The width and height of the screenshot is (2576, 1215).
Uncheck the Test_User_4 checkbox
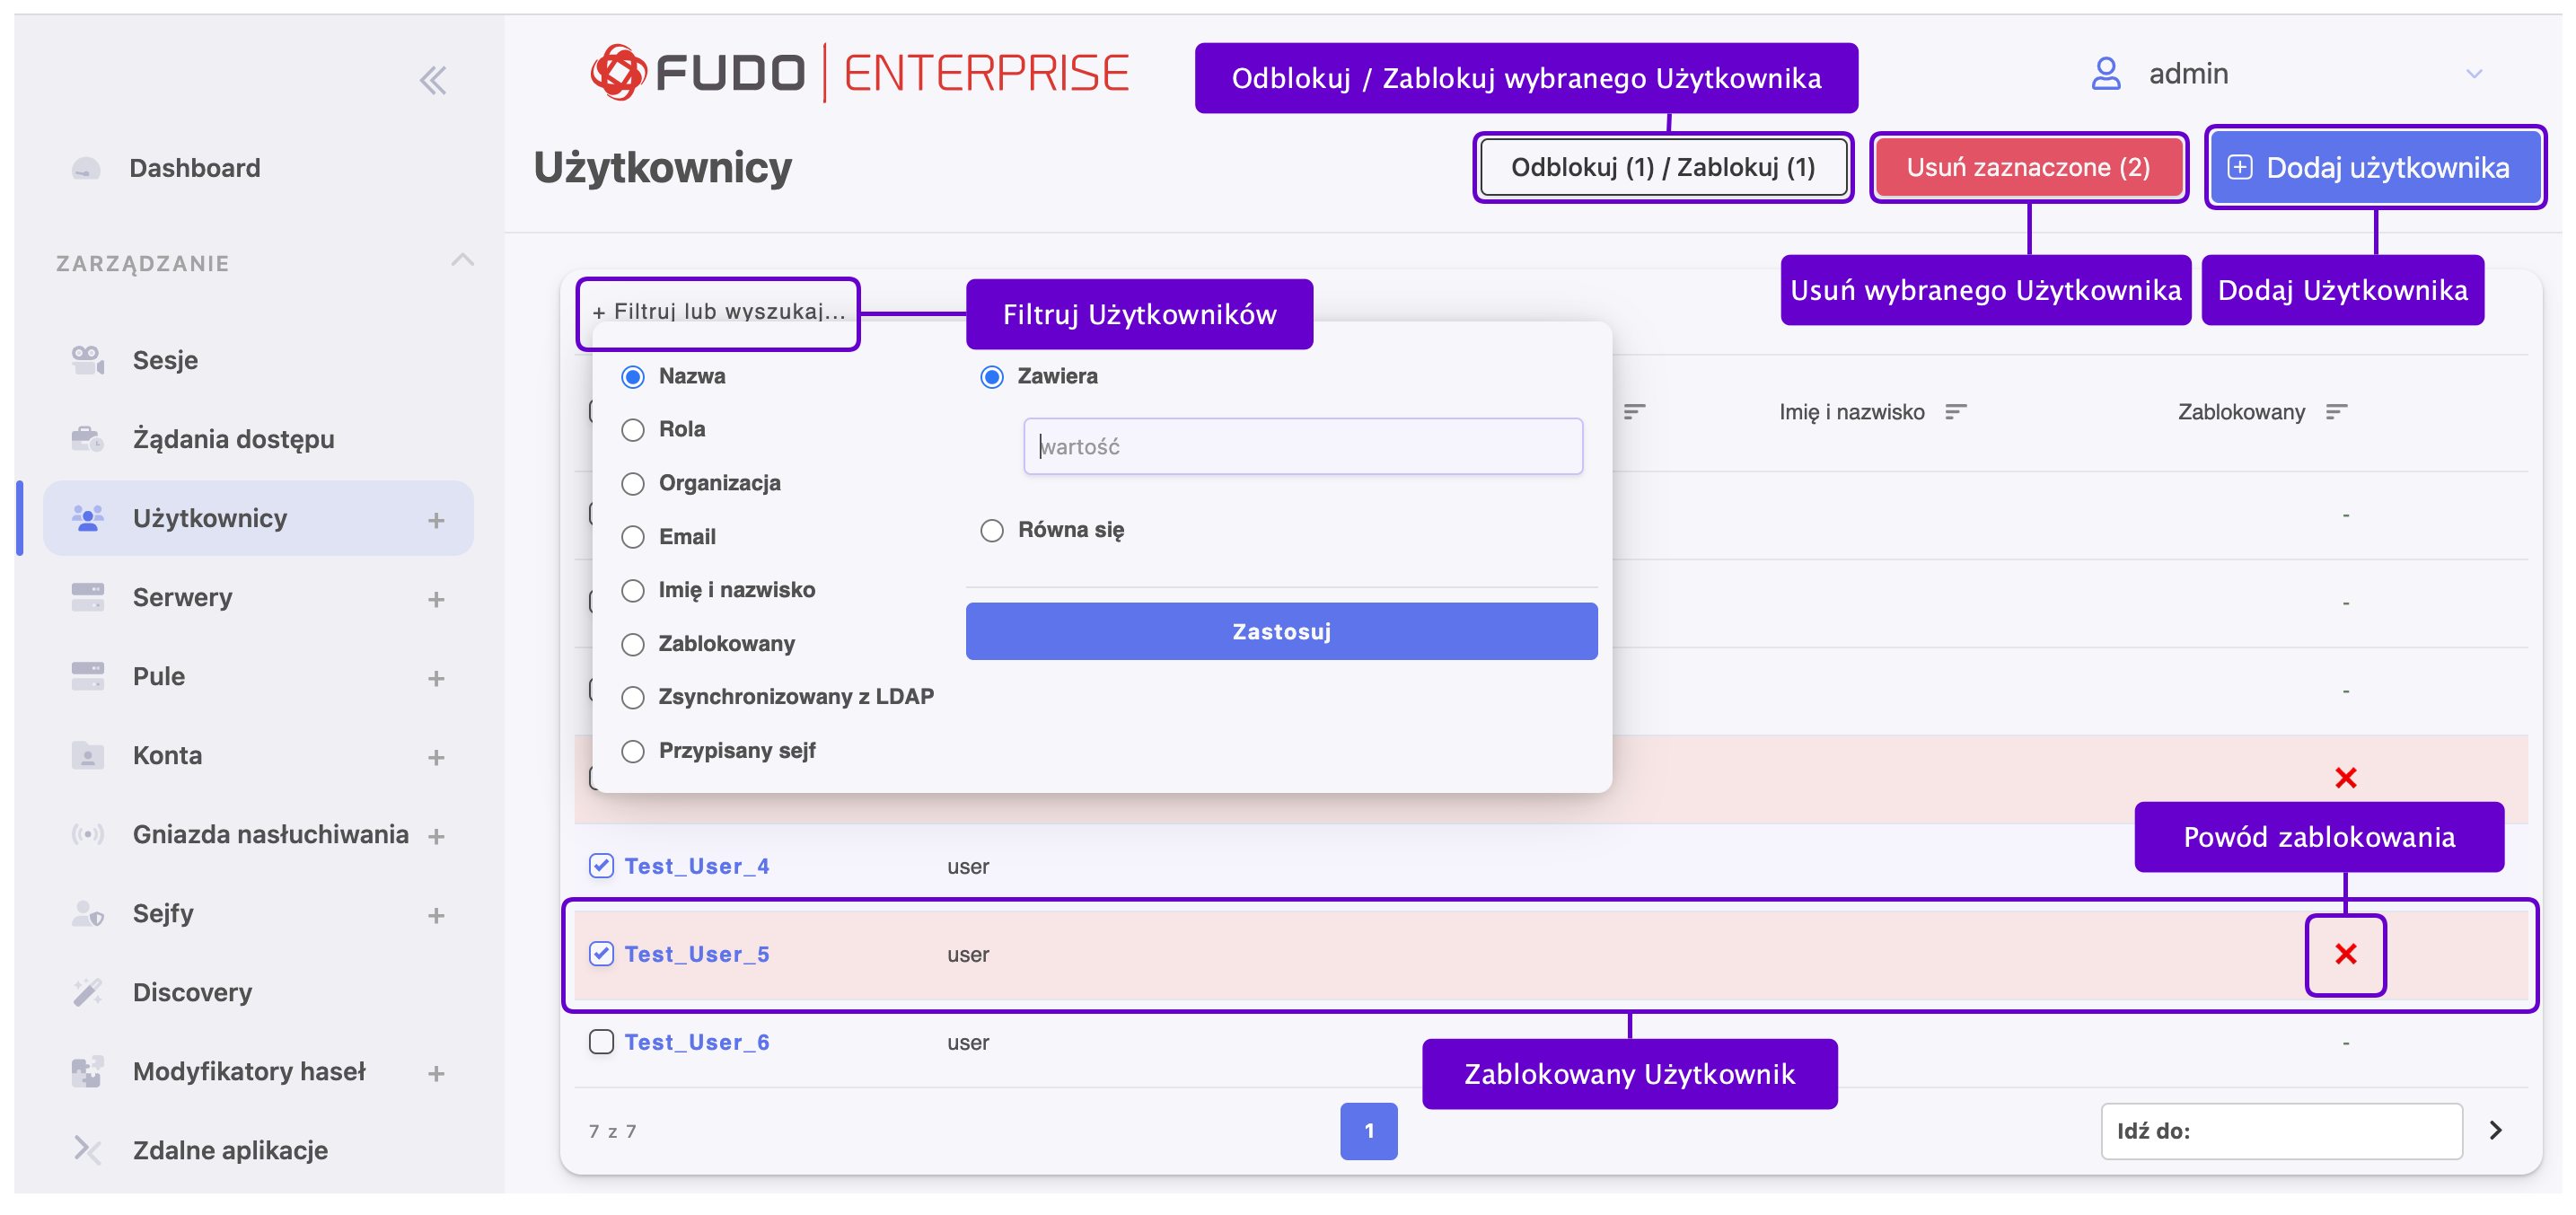click(601, 866)
